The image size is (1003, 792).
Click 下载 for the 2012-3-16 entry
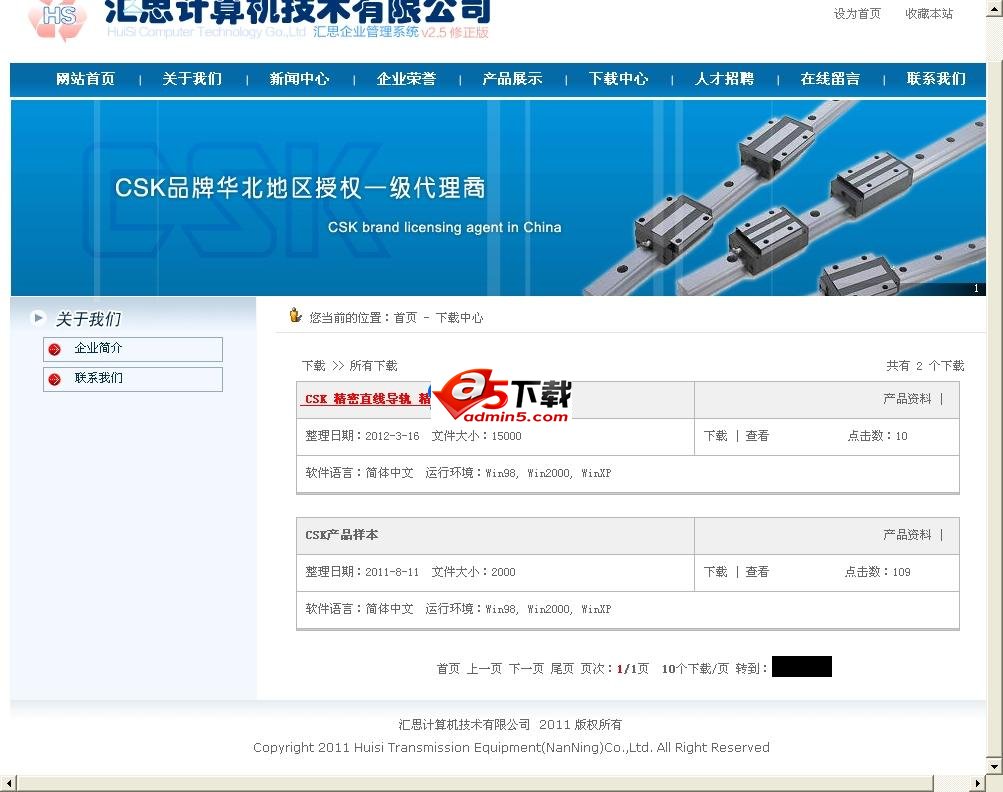point(716,436)
